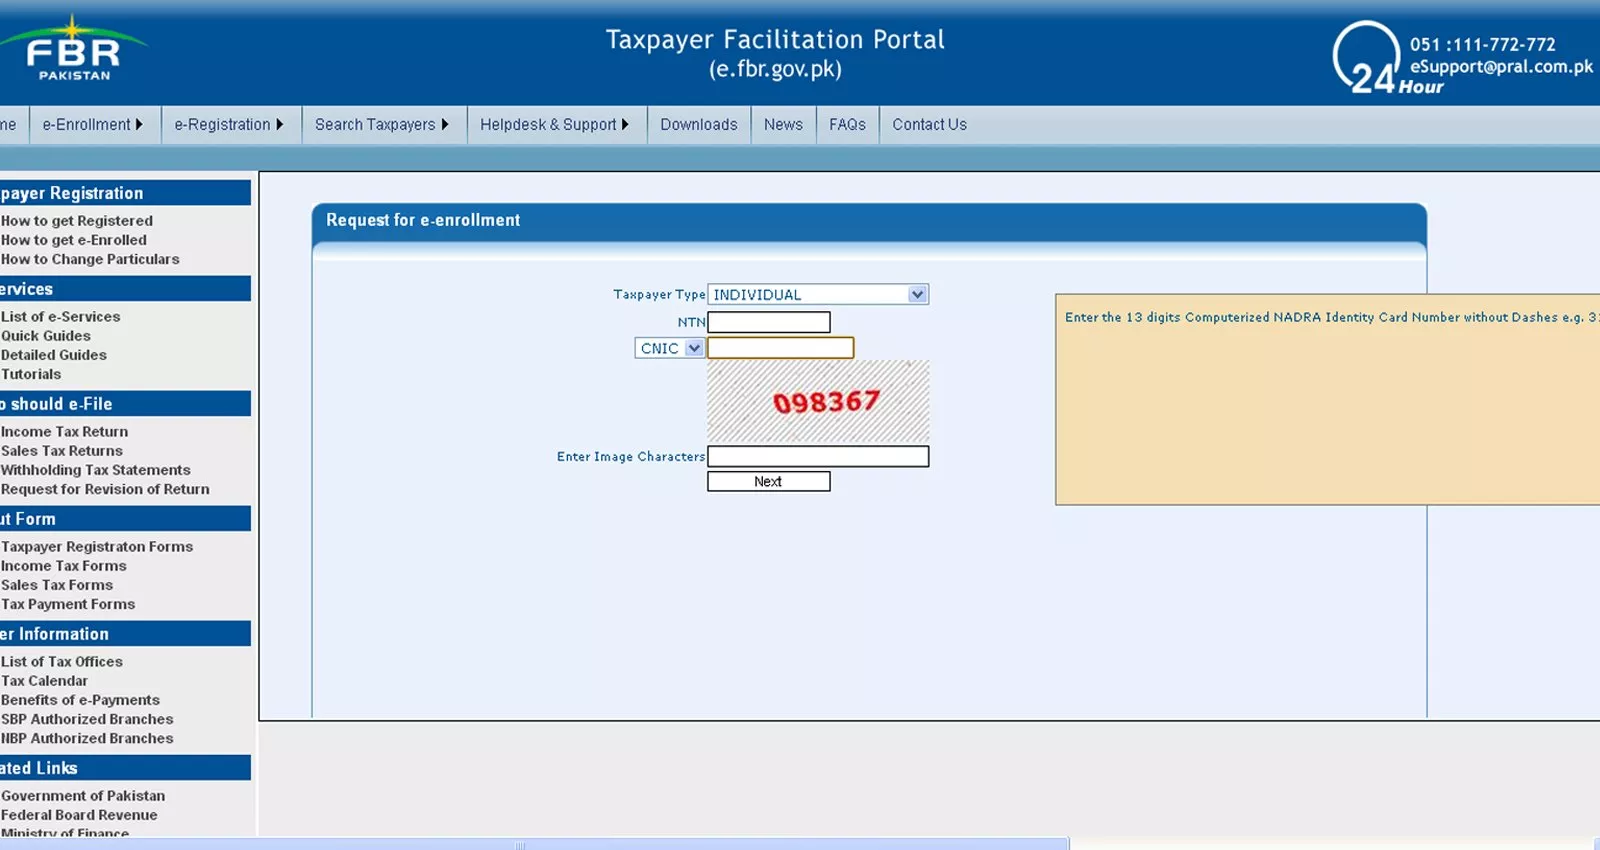Open Withholding Tax Statements link
Screen dimensions: 1600x850
click(x=96, y=470)
